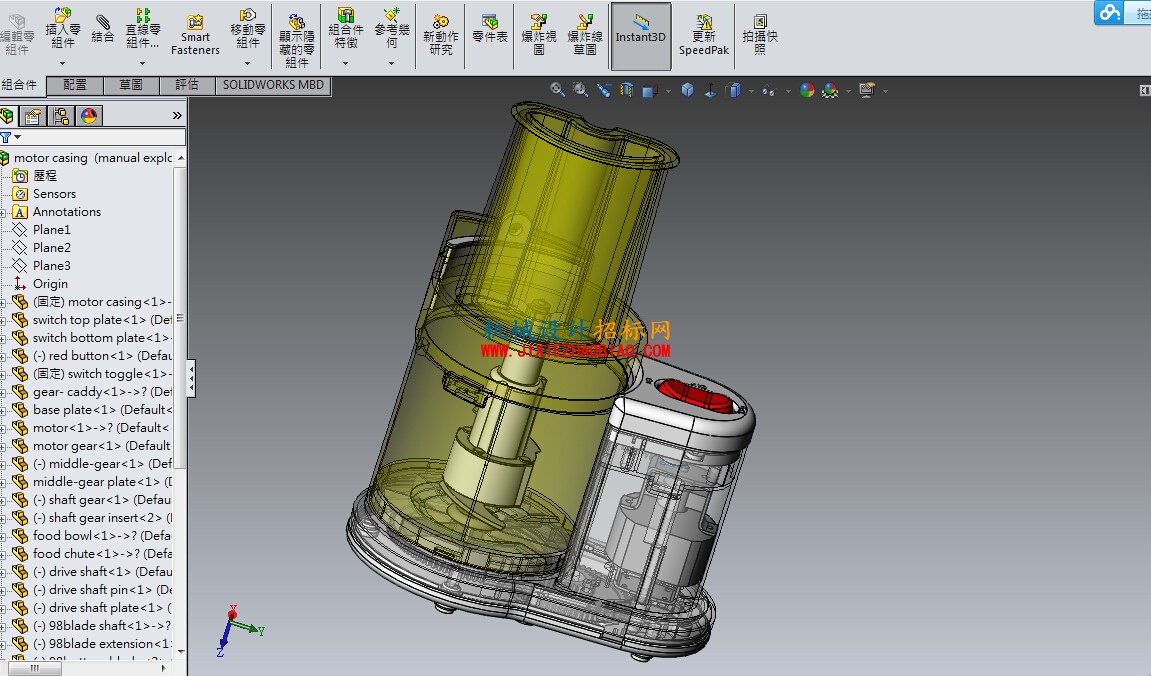1151x676 pixels.
Task: Click Insert Components (插入零組件) tool
Action: click(62, 28)
